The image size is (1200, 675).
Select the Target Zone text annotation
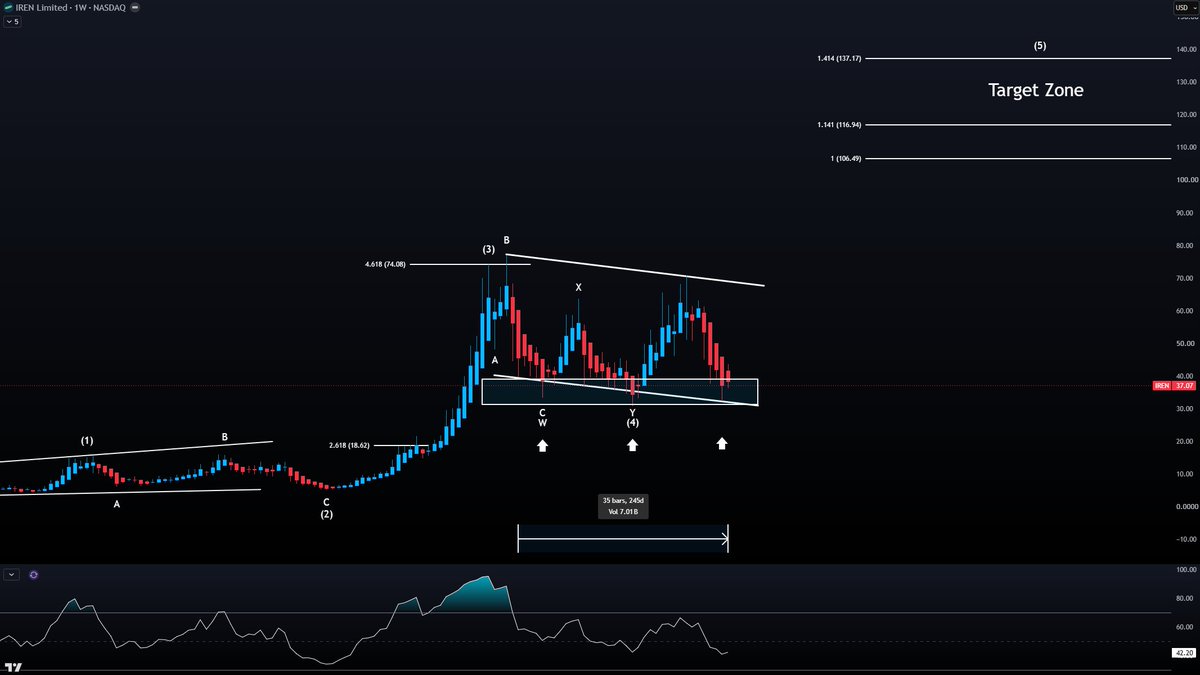1036,90
